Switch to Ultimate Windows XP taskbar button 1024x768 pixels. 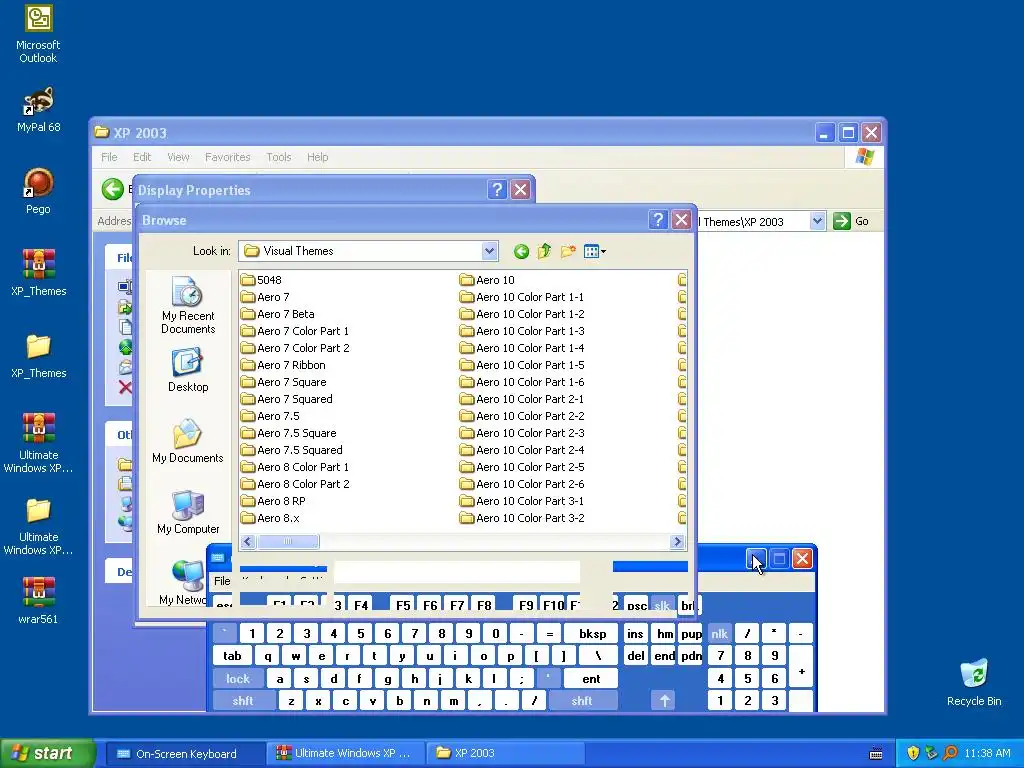(345, 754)
